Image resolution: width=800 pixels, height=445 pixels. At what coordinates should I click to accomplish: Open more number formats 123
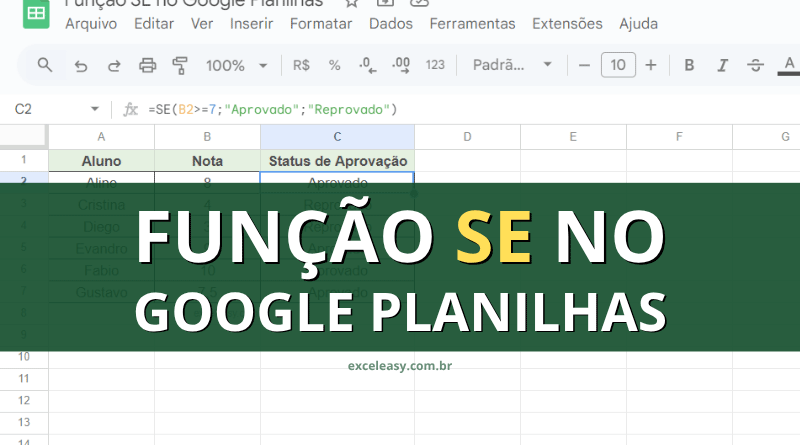(x=435, y=65)
